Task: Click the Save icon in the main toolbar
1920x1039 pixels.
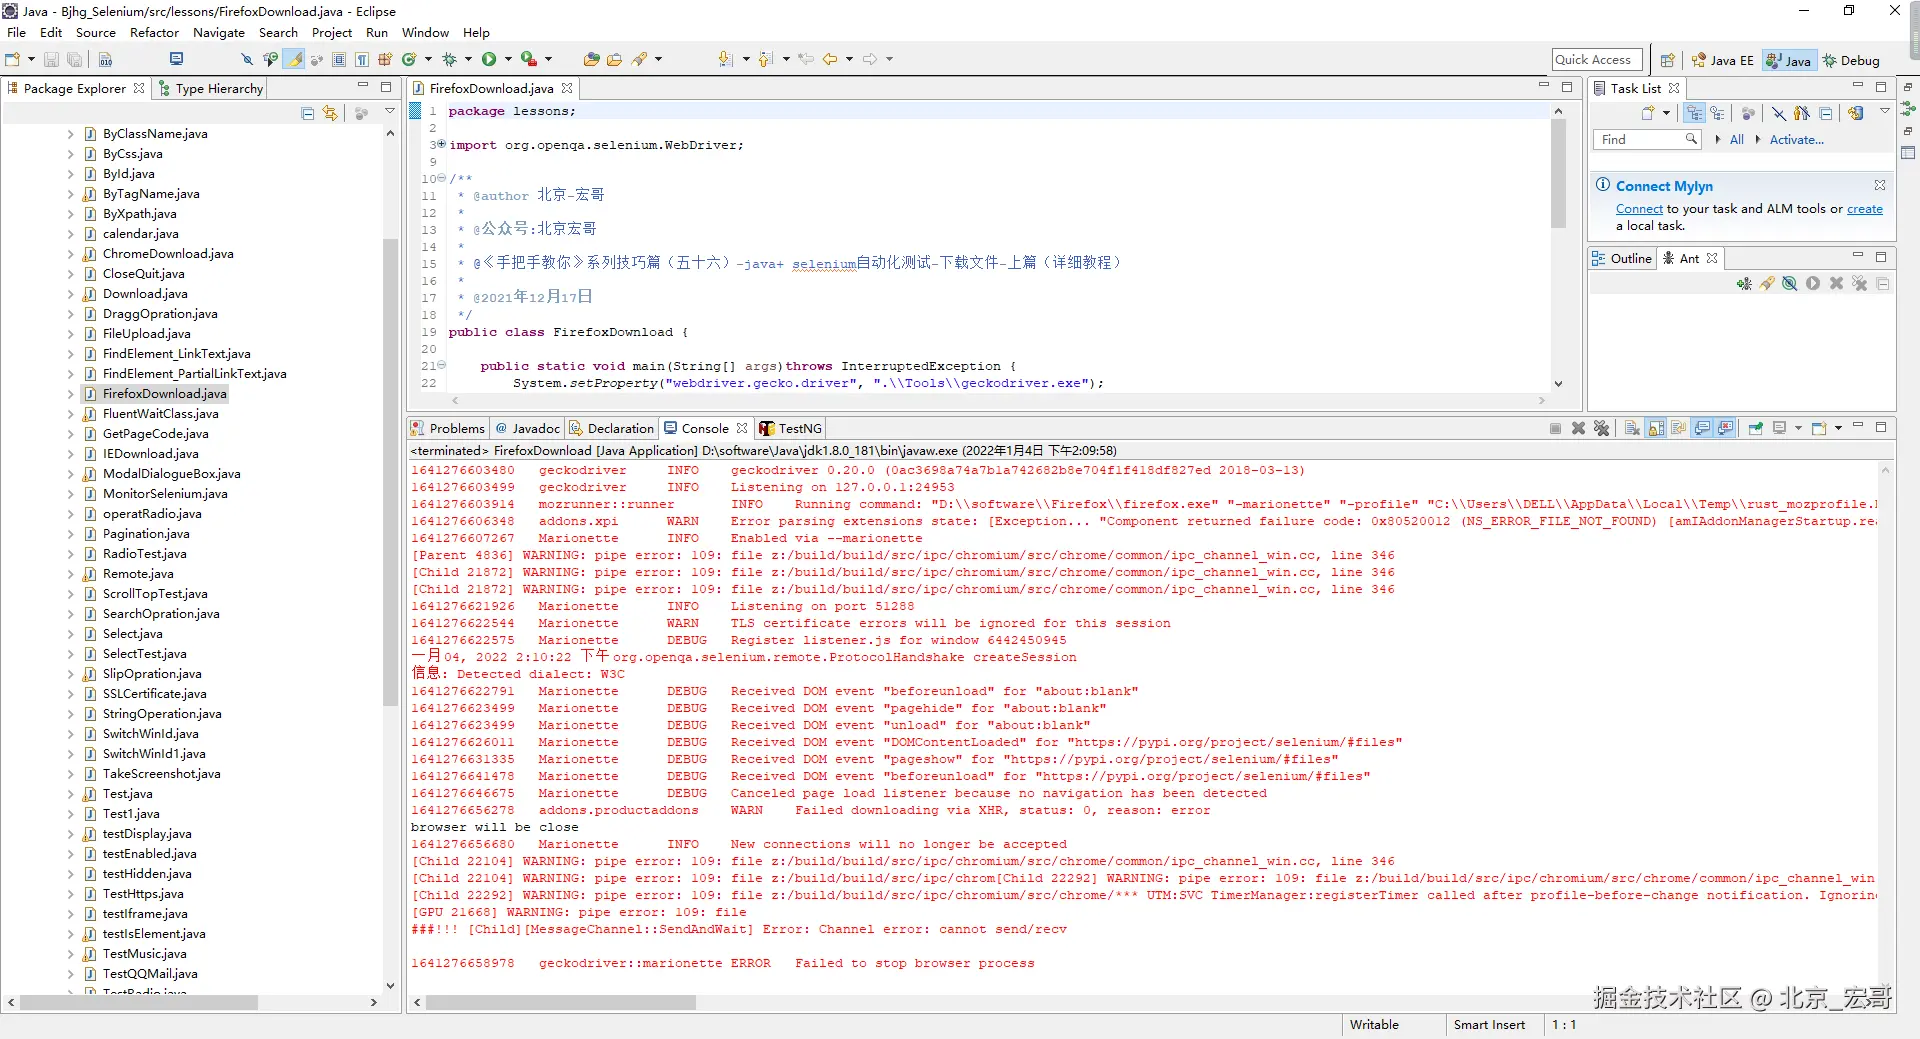Action: [x=51, y=60]
